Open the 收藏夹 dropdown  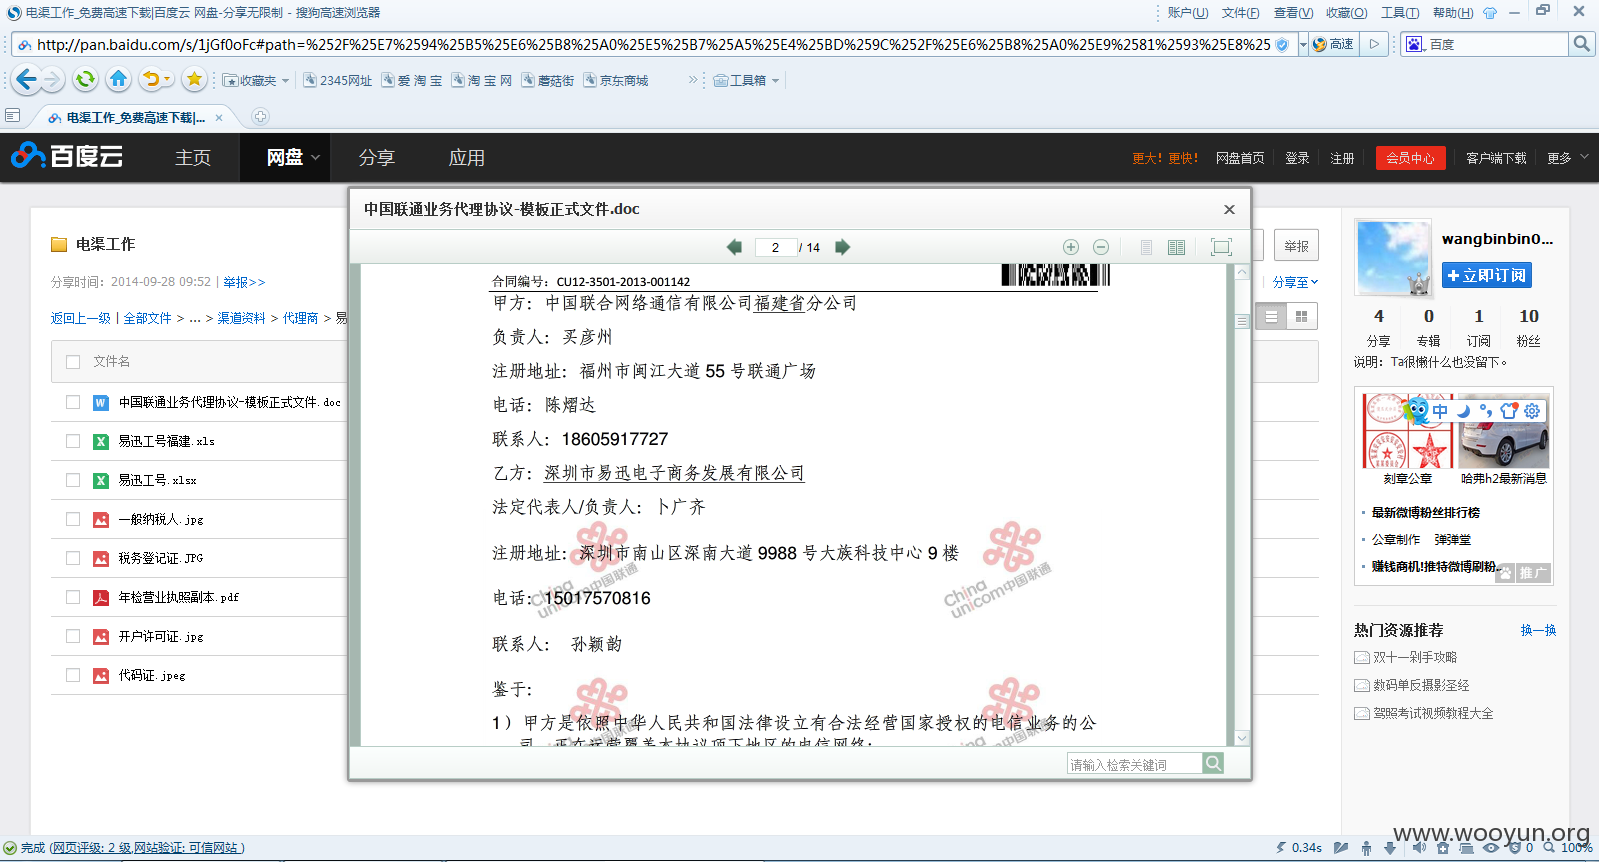click(x=256, y=80)
